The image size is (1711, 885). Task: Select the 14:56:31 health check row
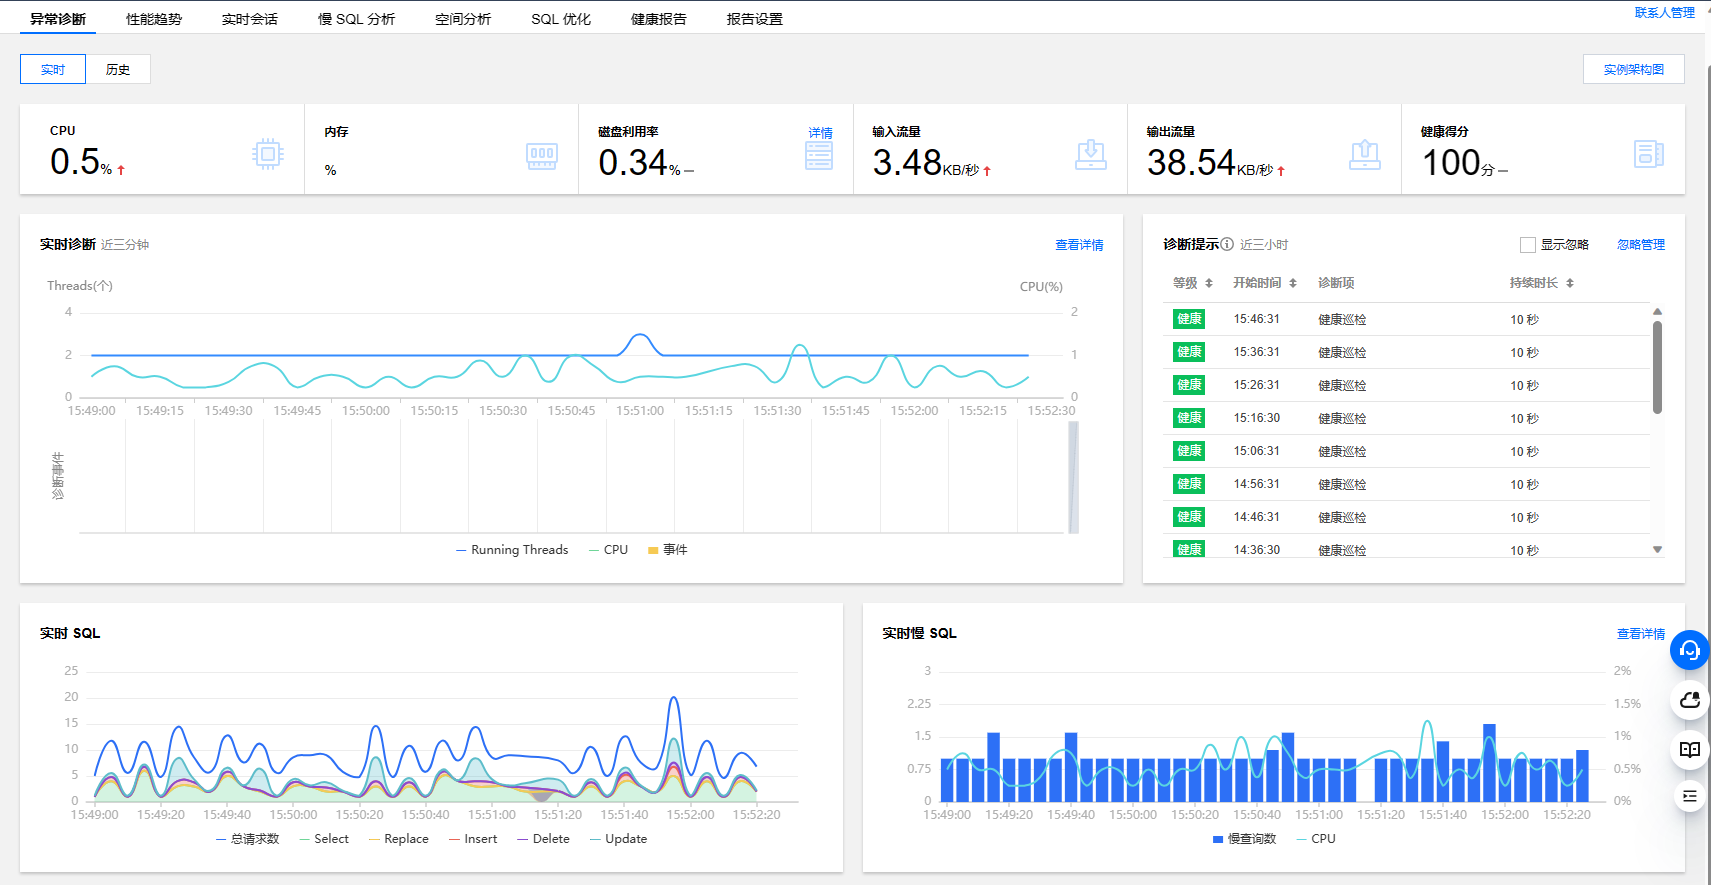pyautogui.click(x=1406, y=484)
